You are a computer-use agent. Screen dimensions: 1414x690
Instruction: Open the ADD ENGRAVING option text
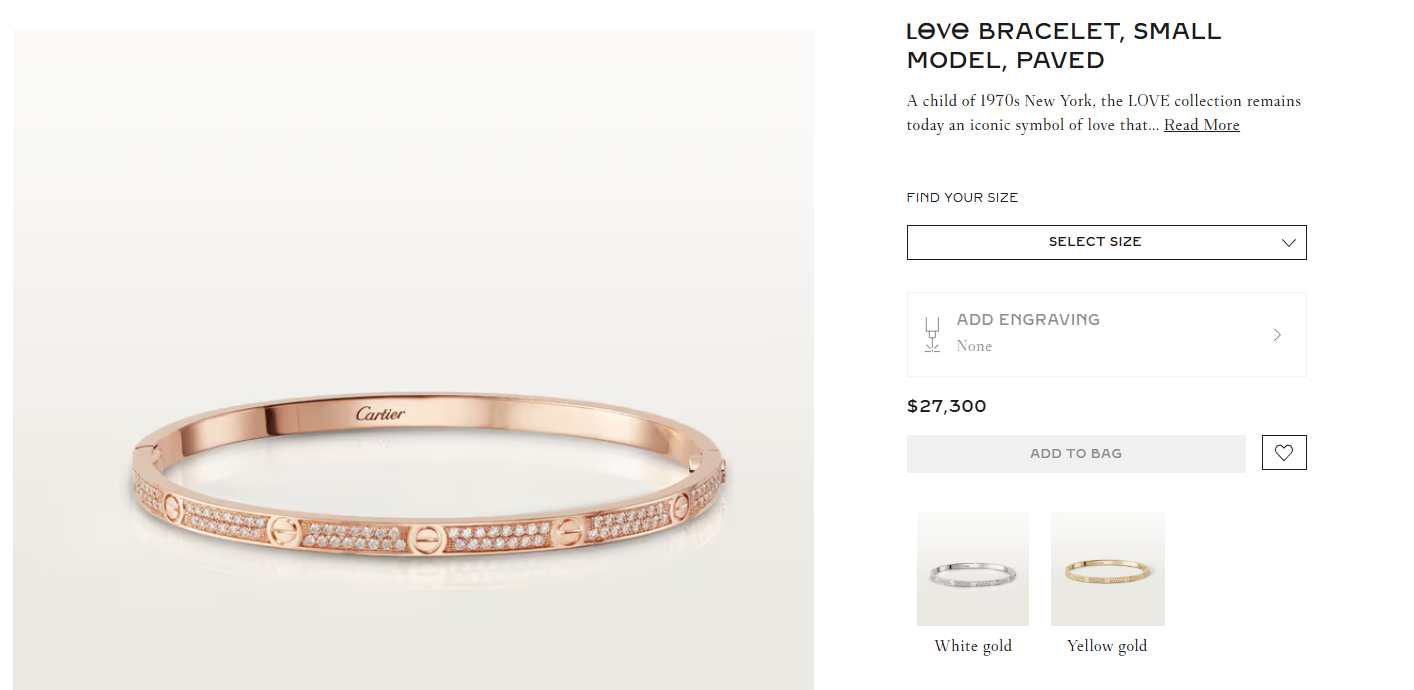(x=1028, y=320)
